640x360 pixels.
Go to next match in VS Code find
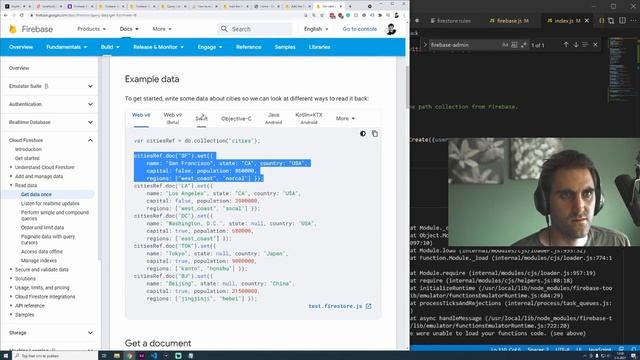pyautogui.click(x=576, y=45)
